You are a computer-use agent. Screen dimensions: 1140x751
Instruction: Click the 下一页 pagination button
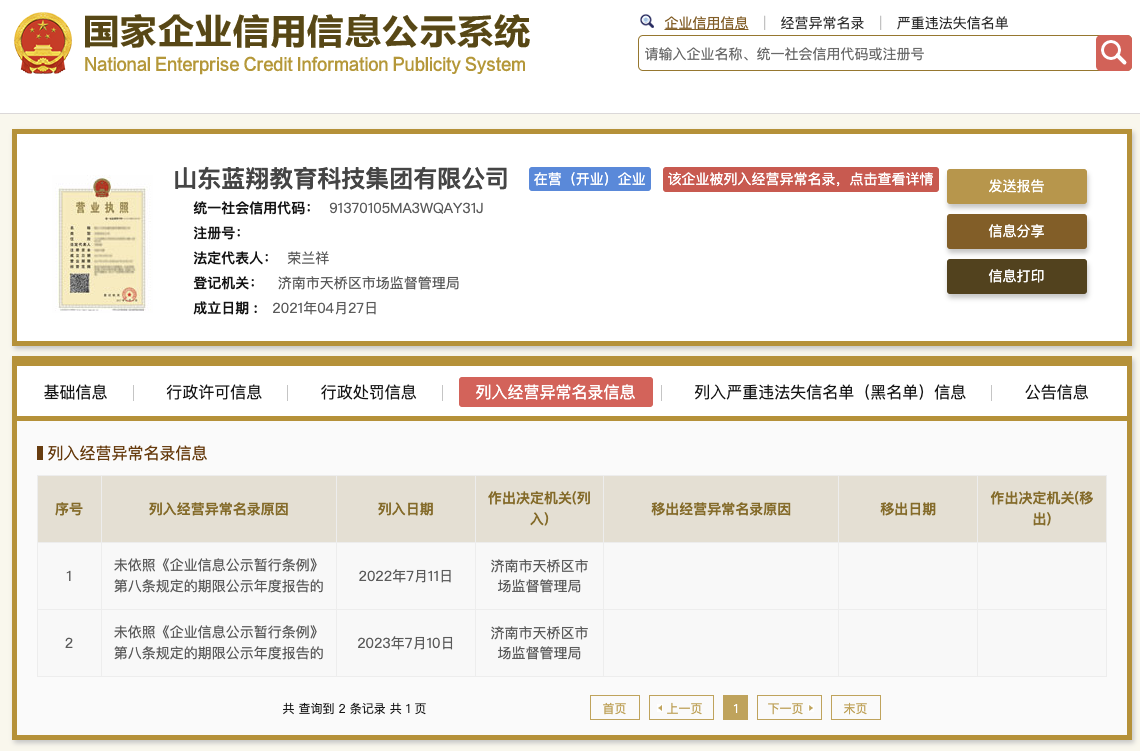point(790,708)
